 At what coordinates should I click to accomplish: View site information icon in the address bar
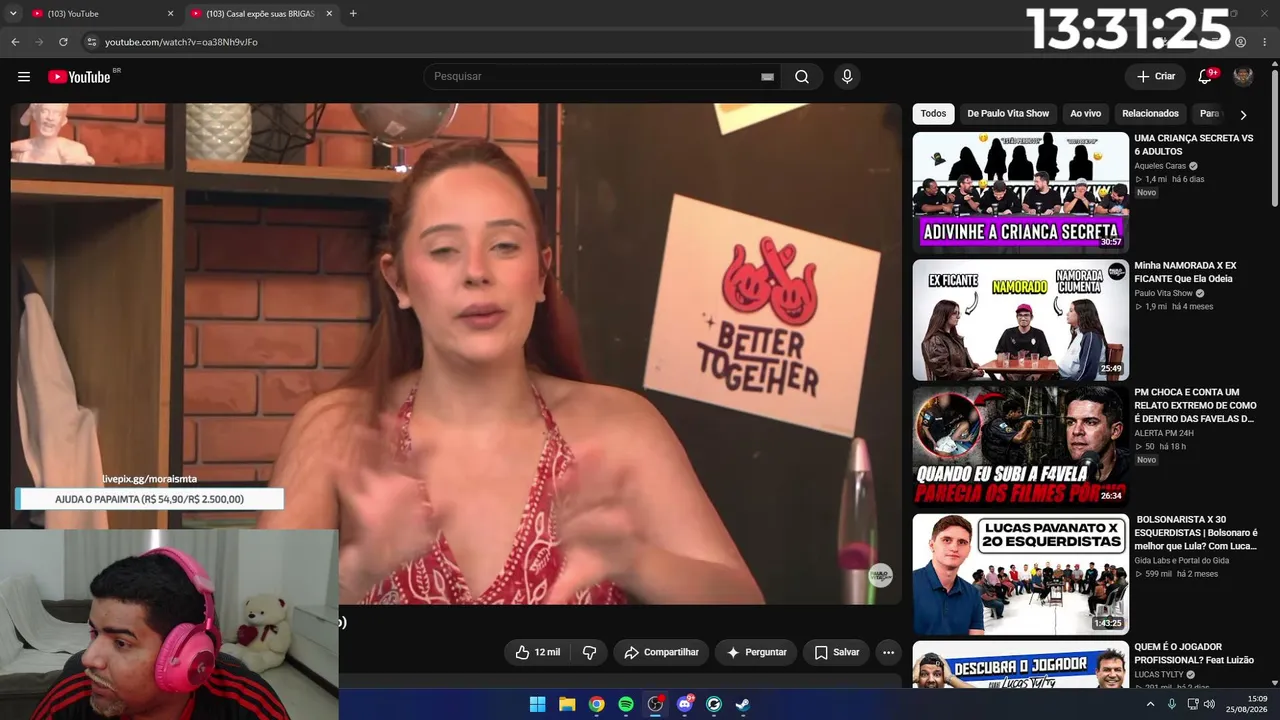pos(91,42)
